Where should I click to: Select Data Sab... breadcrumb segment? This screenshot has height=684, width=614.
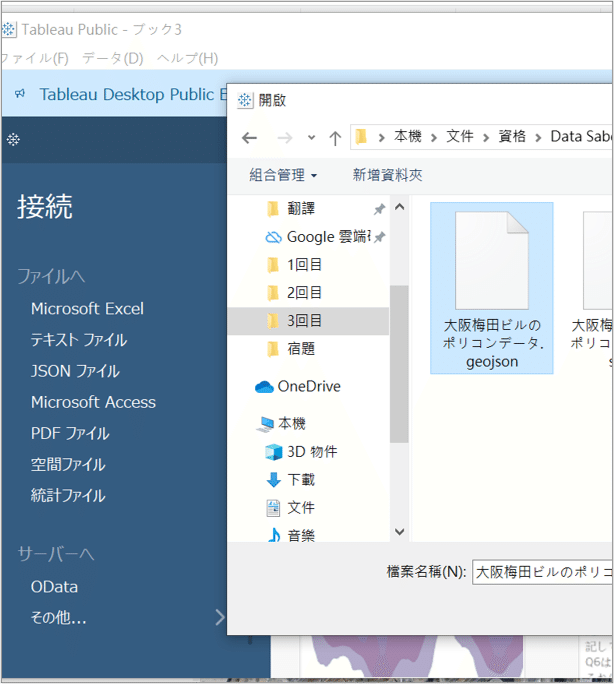[581, 137]
